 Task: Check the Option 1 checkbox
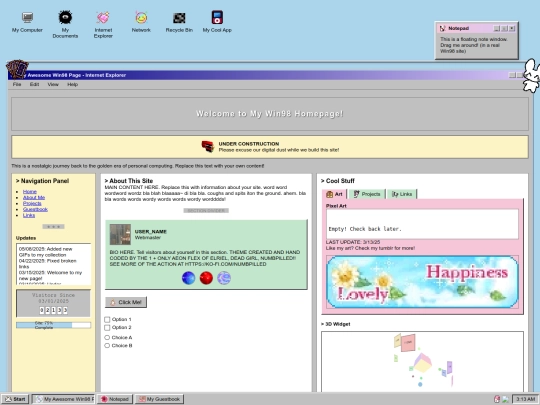point(107,319)
